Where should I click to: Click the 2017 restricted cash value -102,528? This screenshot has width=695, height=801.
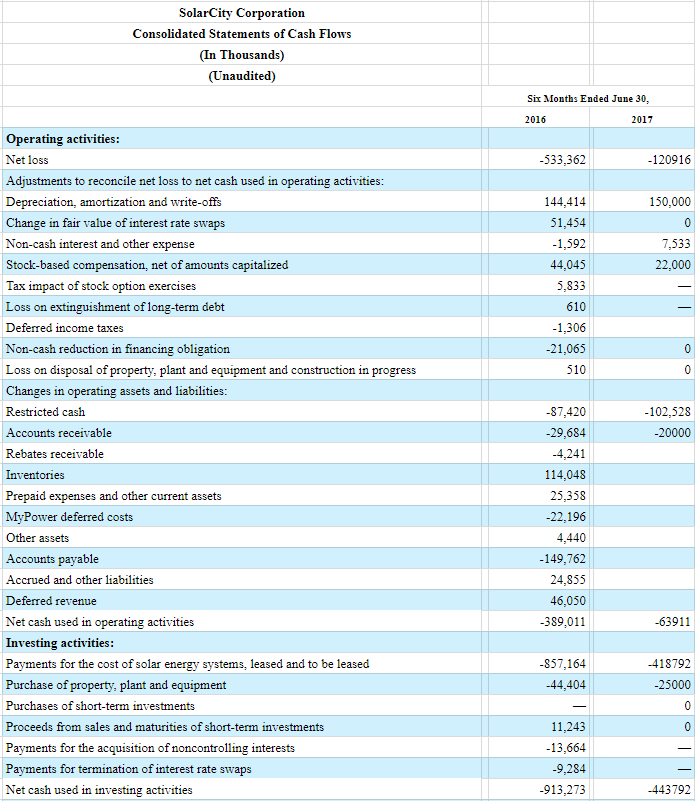point(667,412)
